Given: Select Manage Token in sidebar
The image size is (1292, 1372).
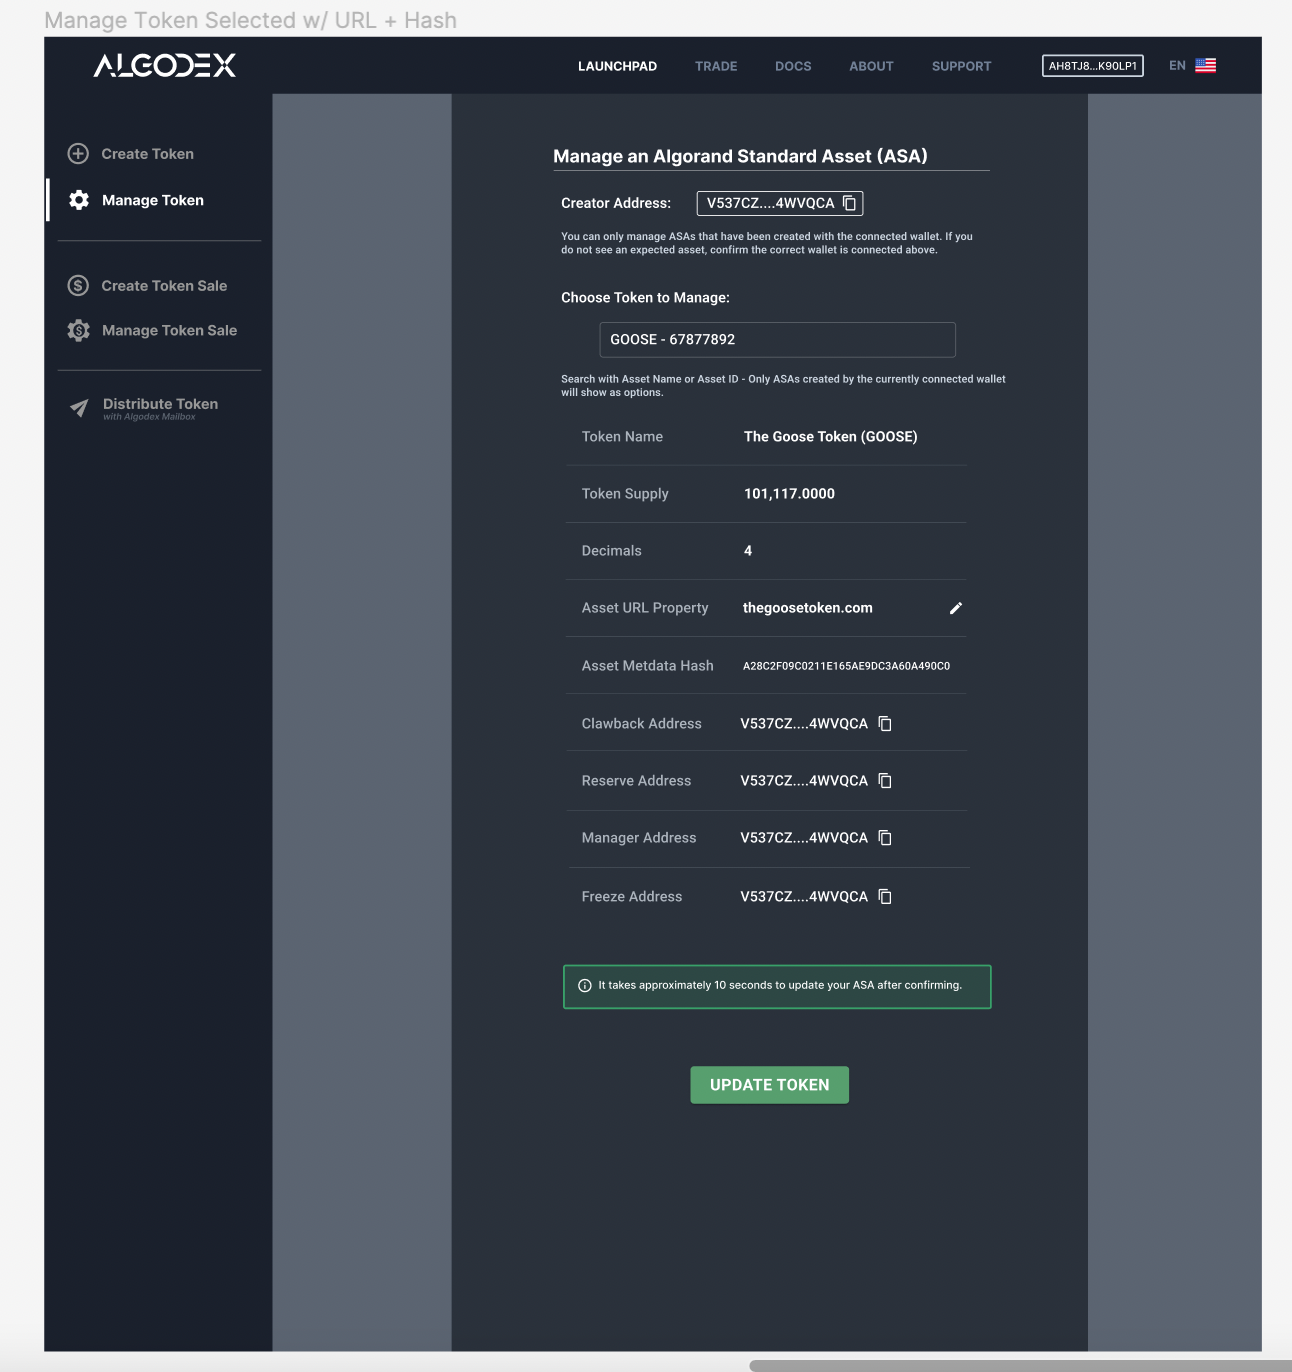Looking at the screenshot, I should click(153, 200).
